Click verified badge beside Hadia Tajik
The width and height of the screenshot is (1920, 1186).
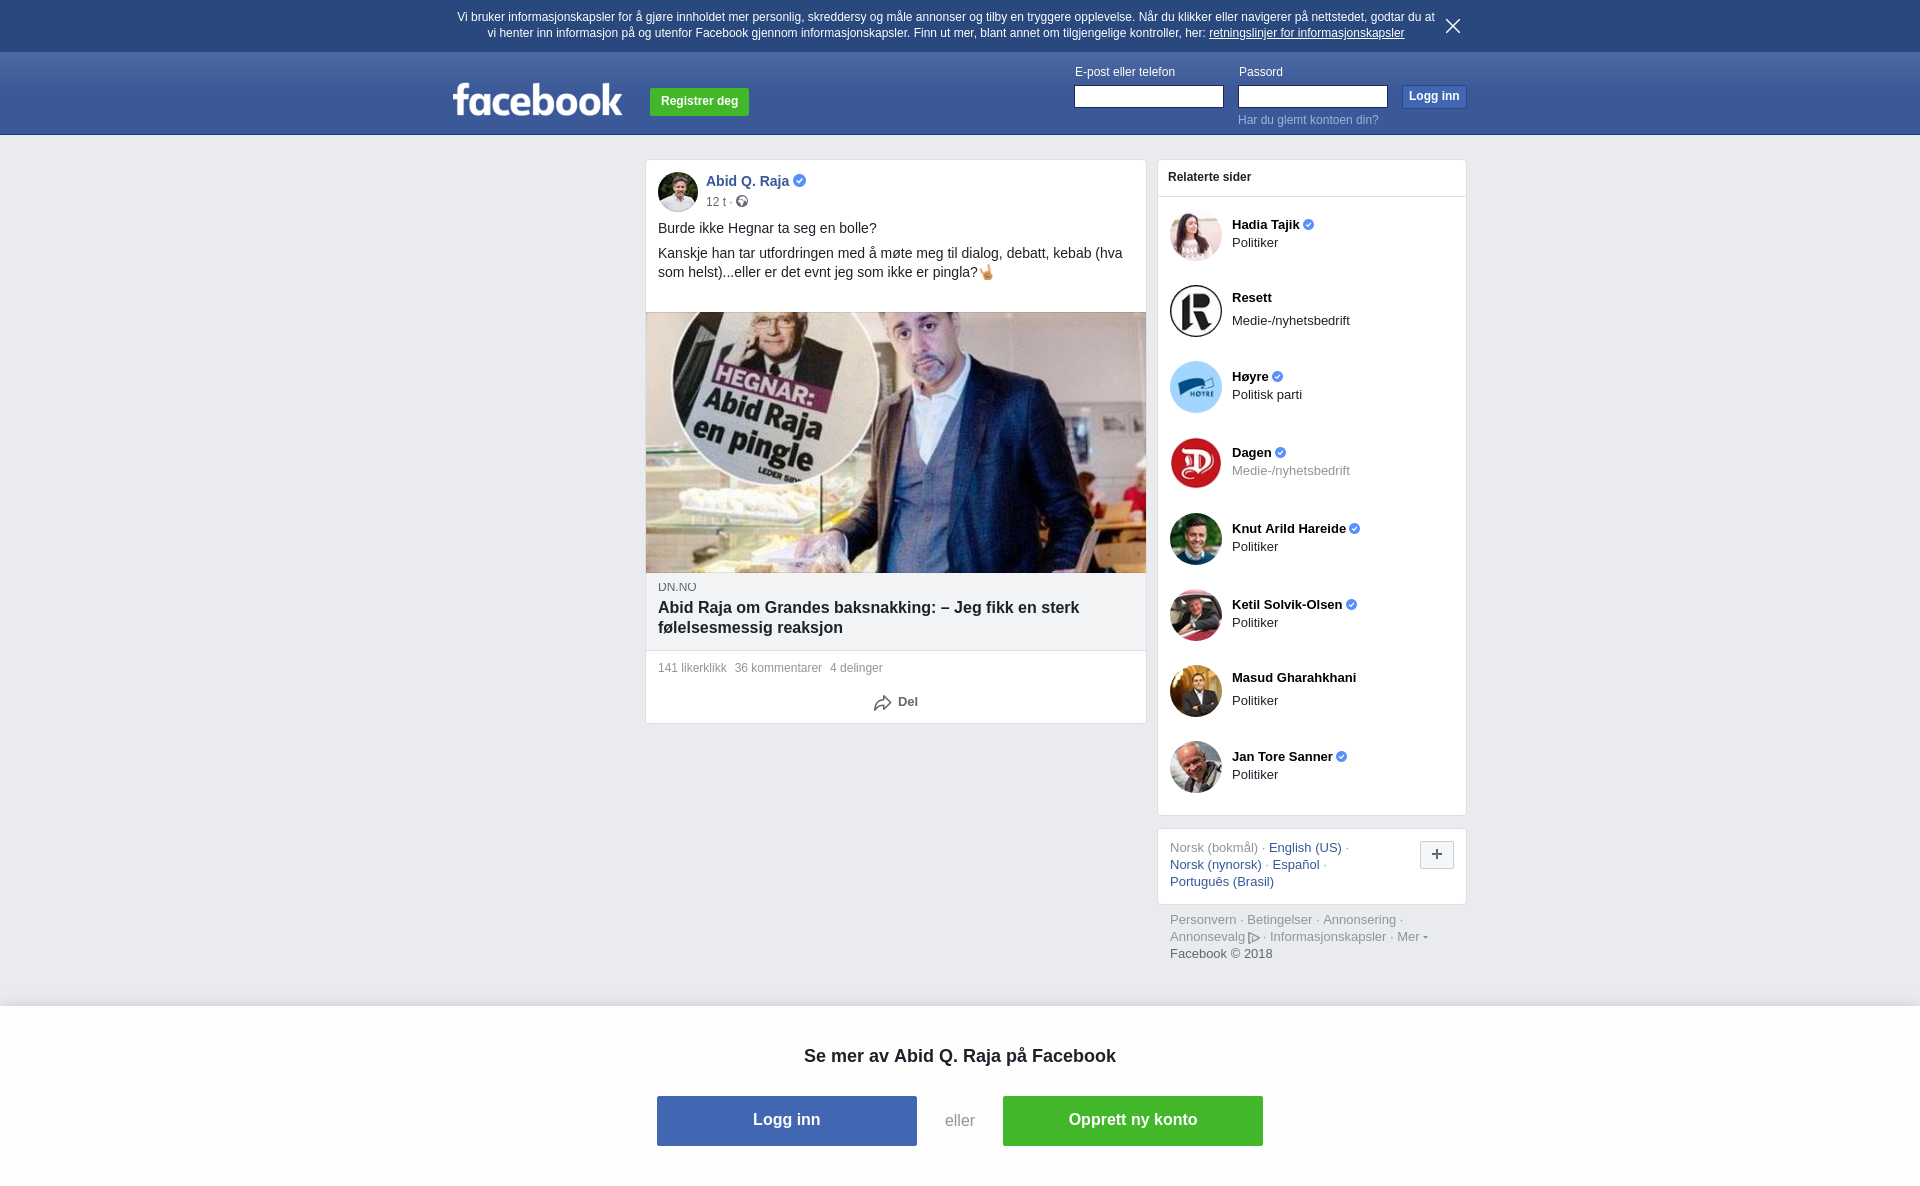click(1309, 225)
